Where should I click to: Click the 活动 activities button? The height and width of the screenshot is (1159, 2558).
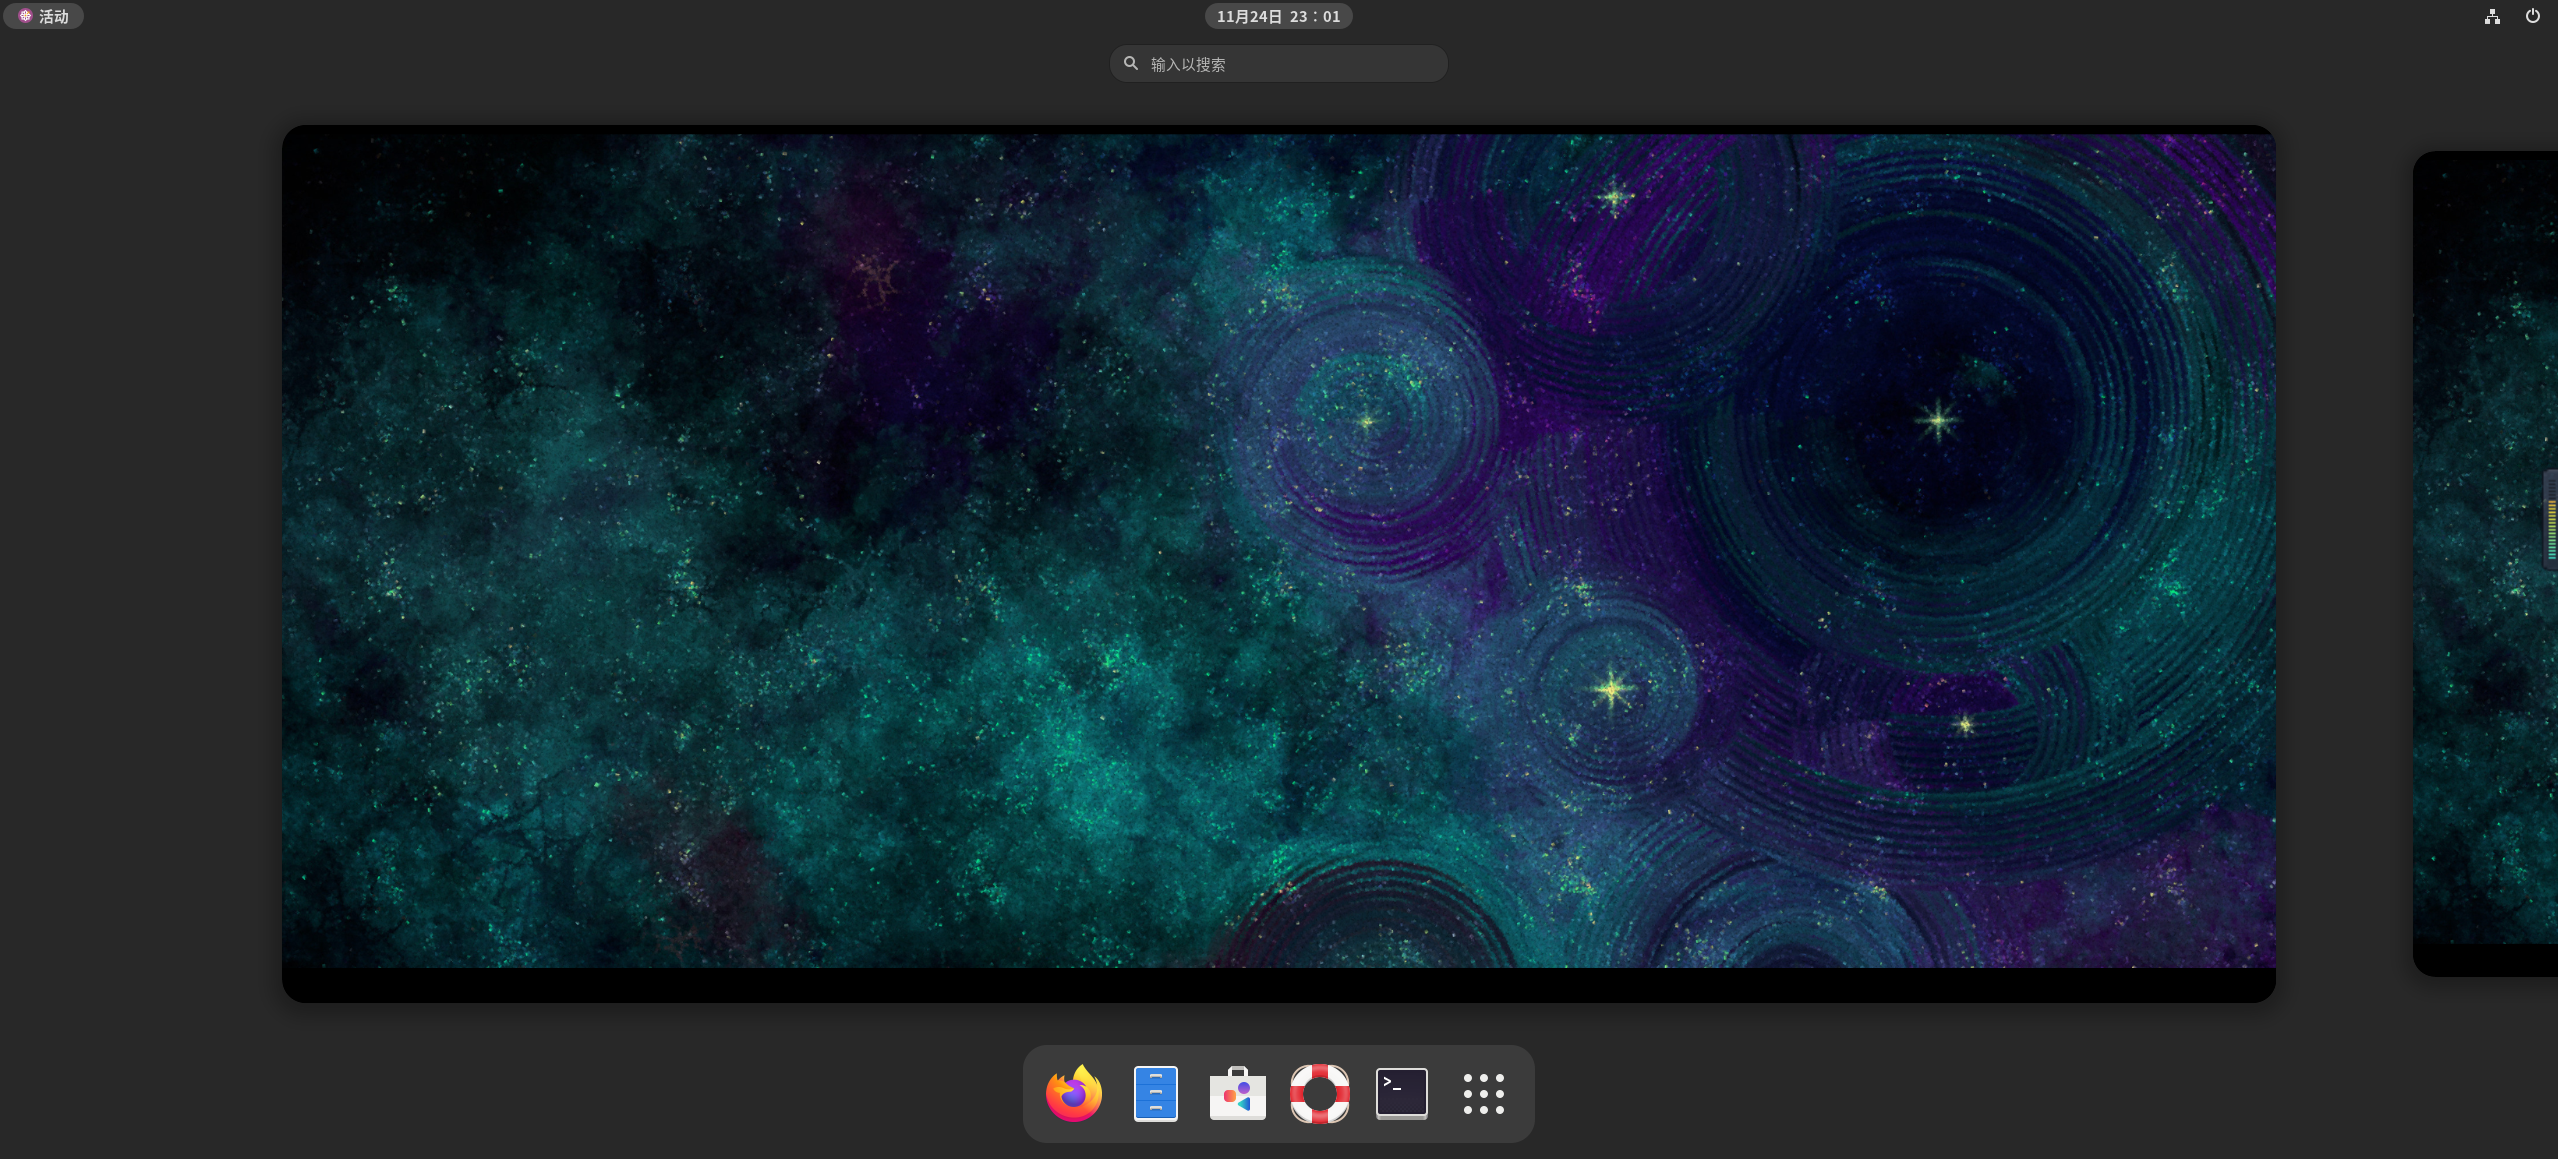54,16
